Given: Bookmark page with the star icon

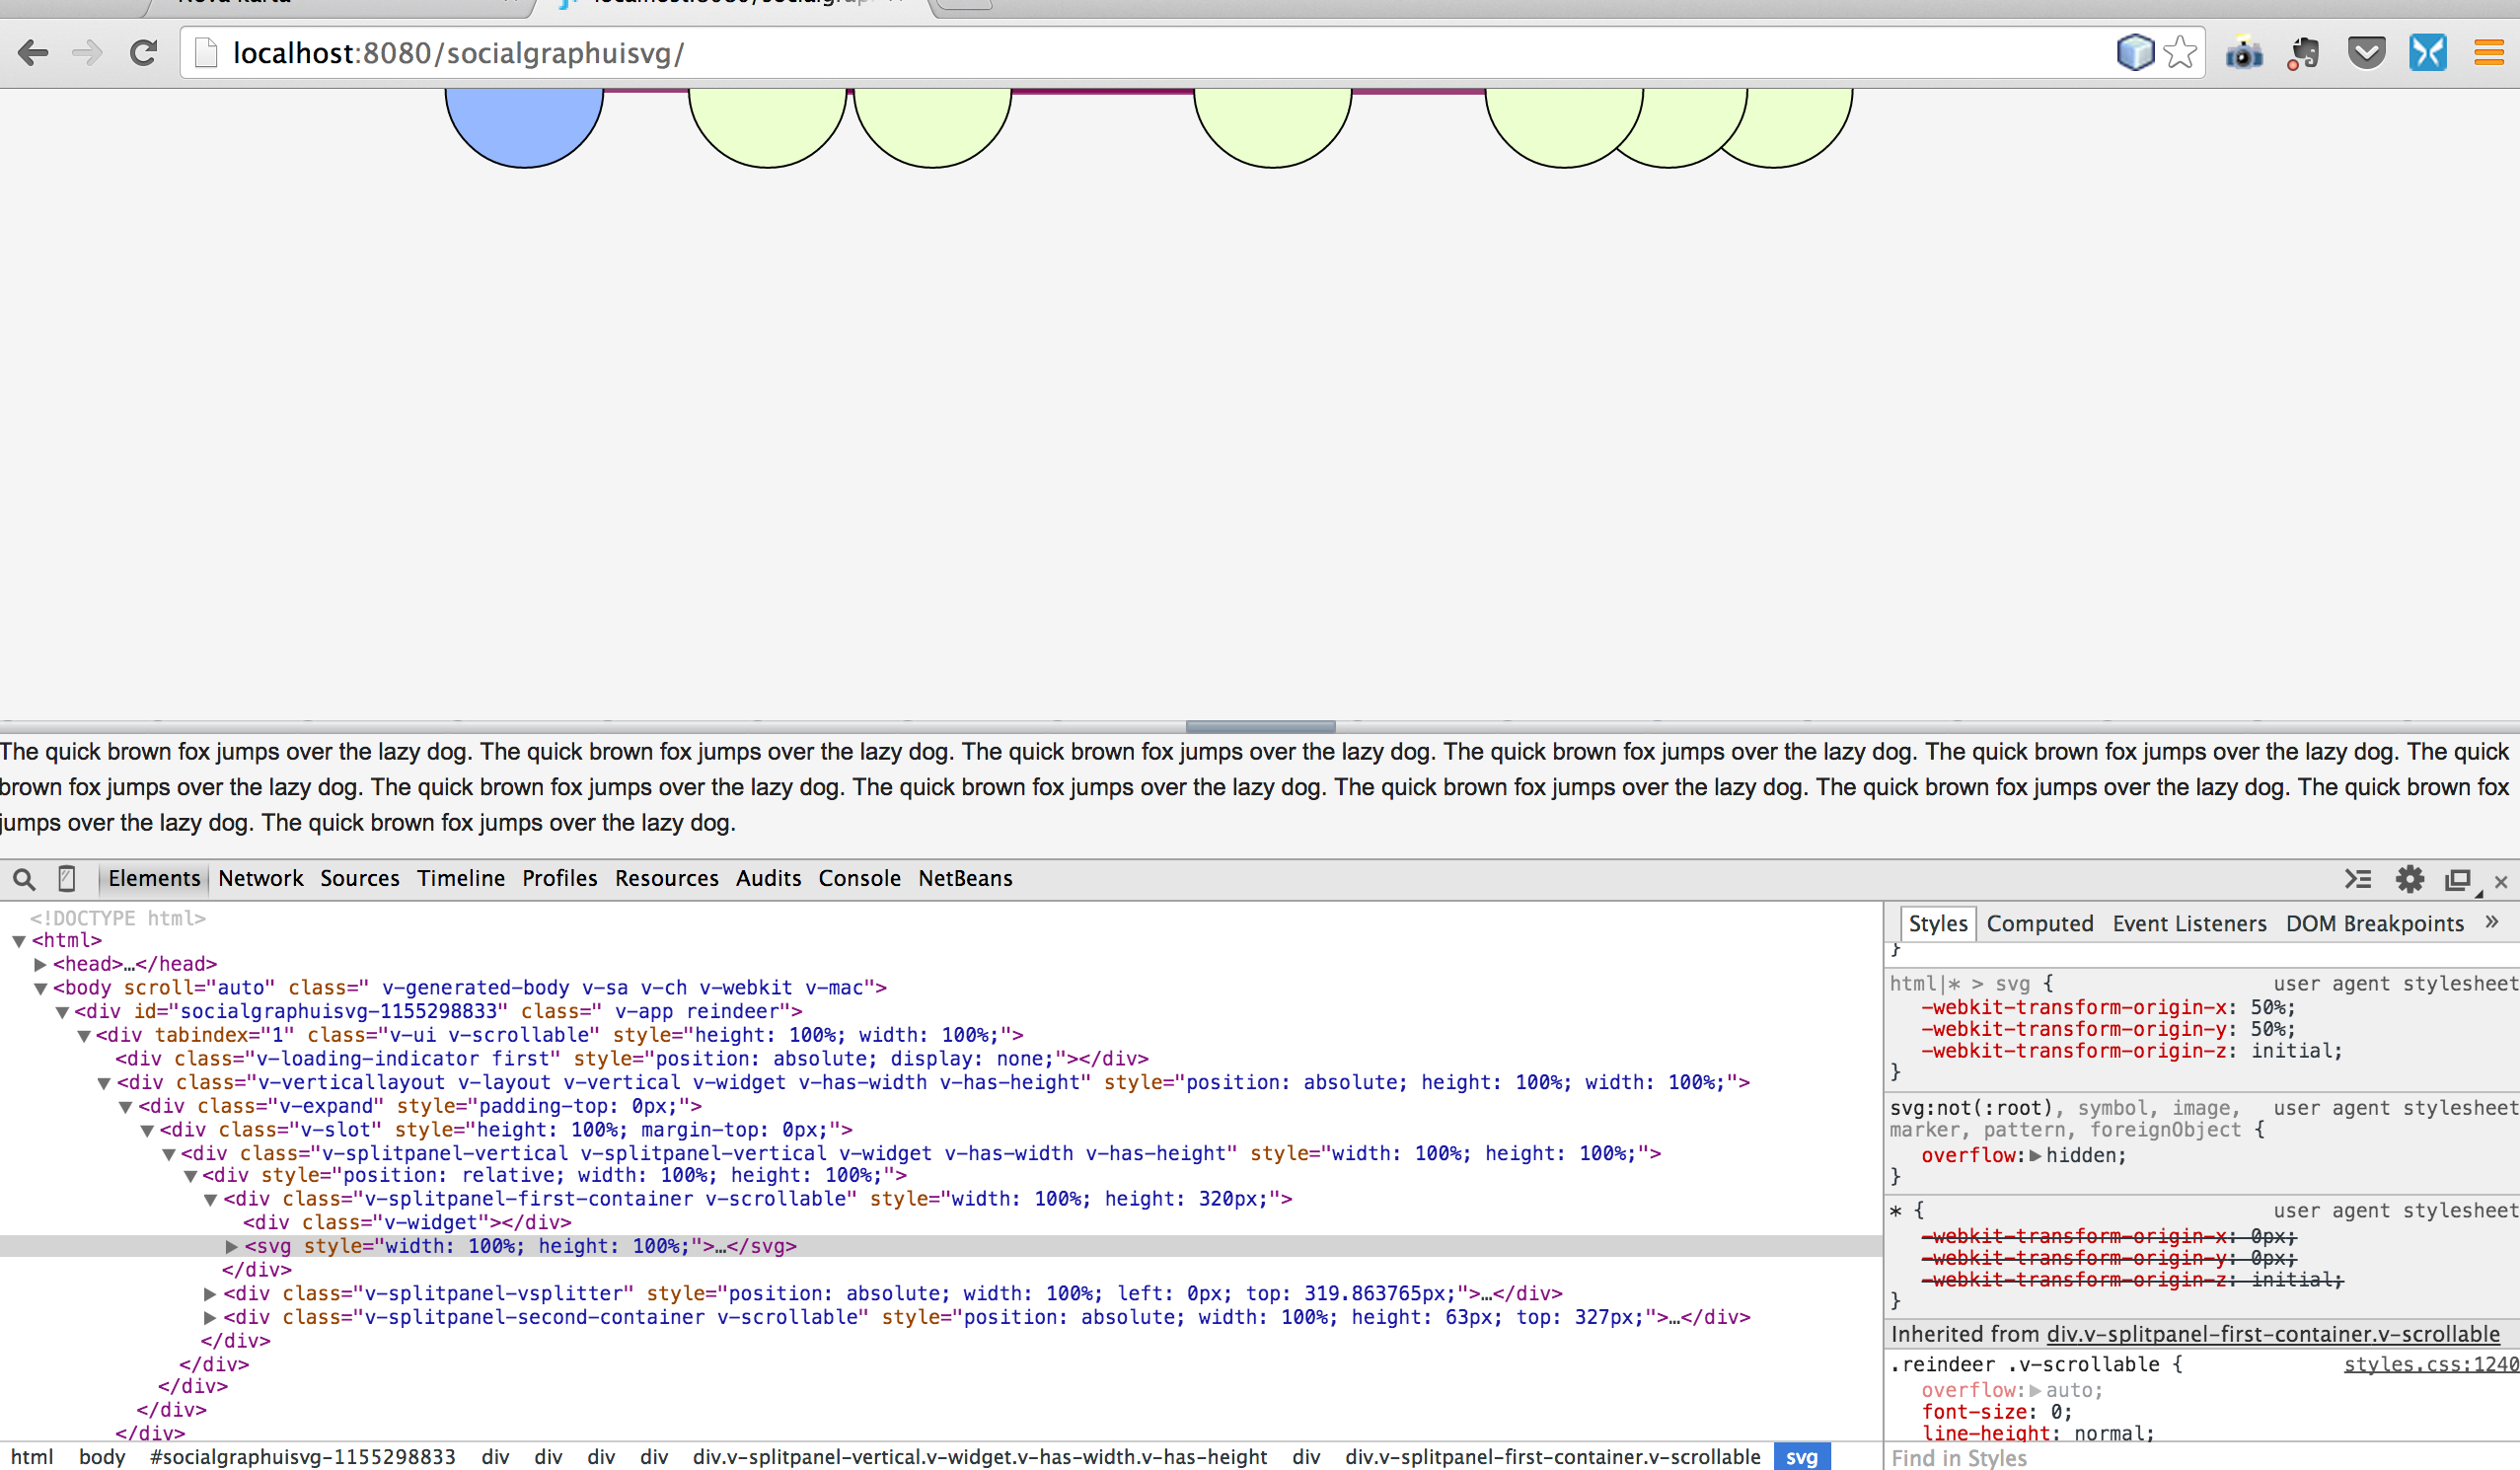Looking at the screenshot, I should [x=2180, y=53].
